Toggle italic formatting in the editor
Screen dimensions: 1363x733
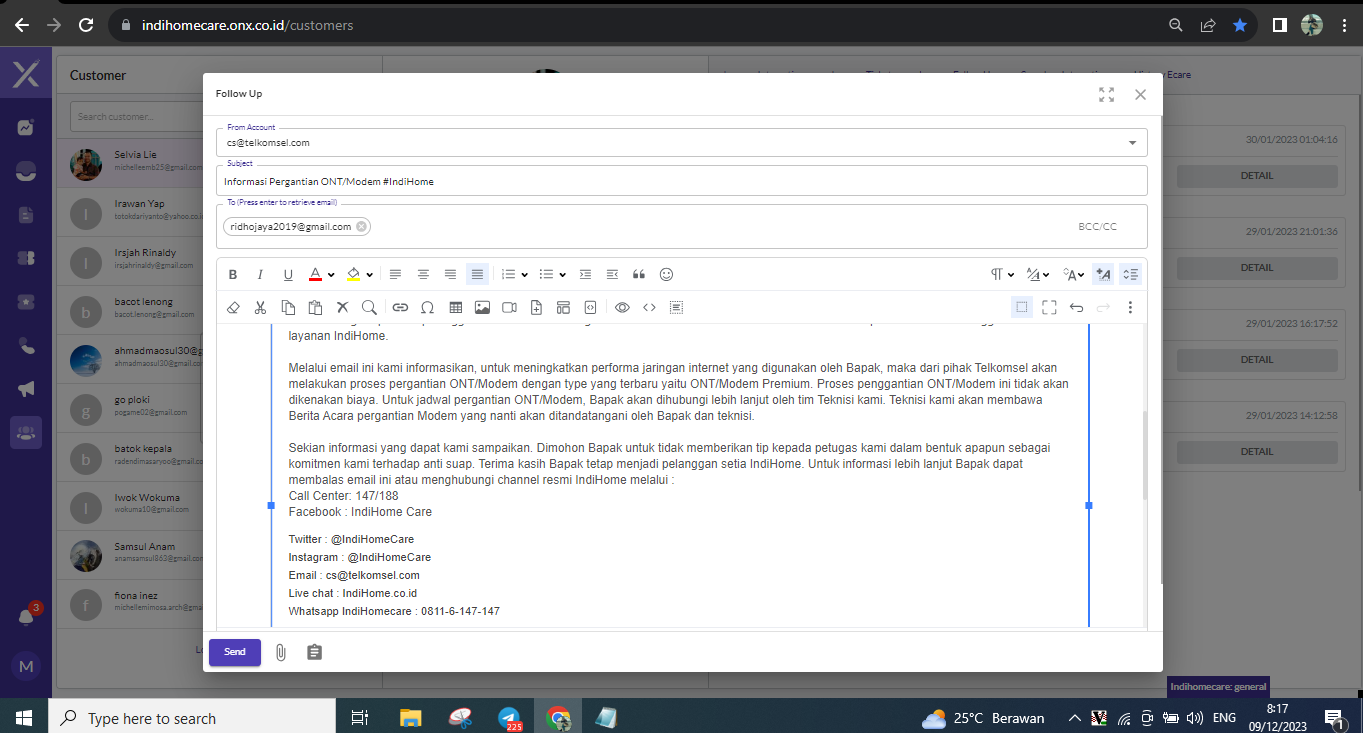pyautogui.click(x=260, y=274)
